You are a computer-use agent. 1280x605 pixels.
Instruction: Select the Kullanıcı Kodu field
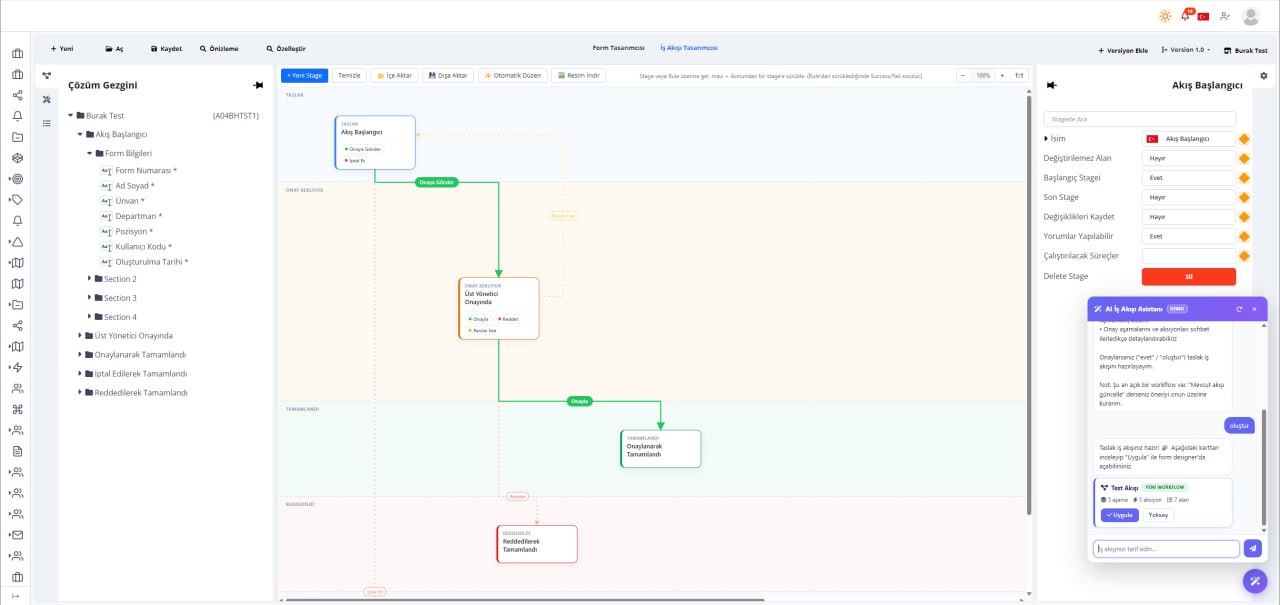point(142,247)
